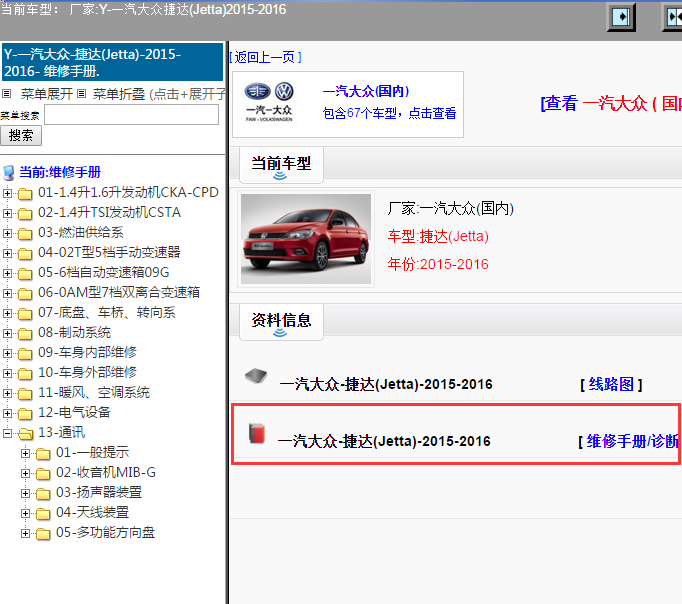Click the FAW-Volkswagen brand logo
This screenshot has width=682, height=604.
pos(269,102)
